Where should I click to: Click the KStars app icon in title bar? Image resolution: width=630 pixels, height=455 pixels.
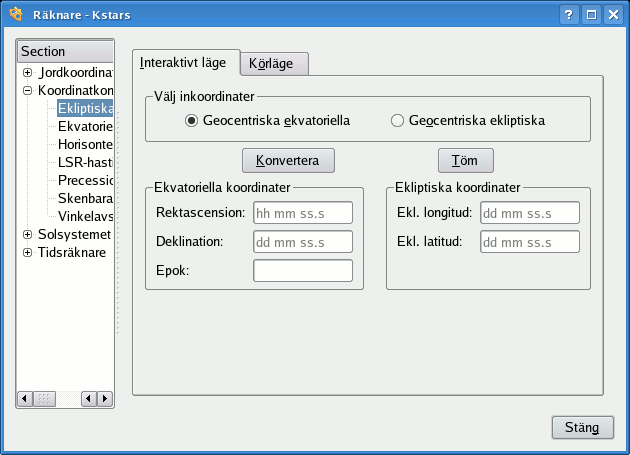16,15
